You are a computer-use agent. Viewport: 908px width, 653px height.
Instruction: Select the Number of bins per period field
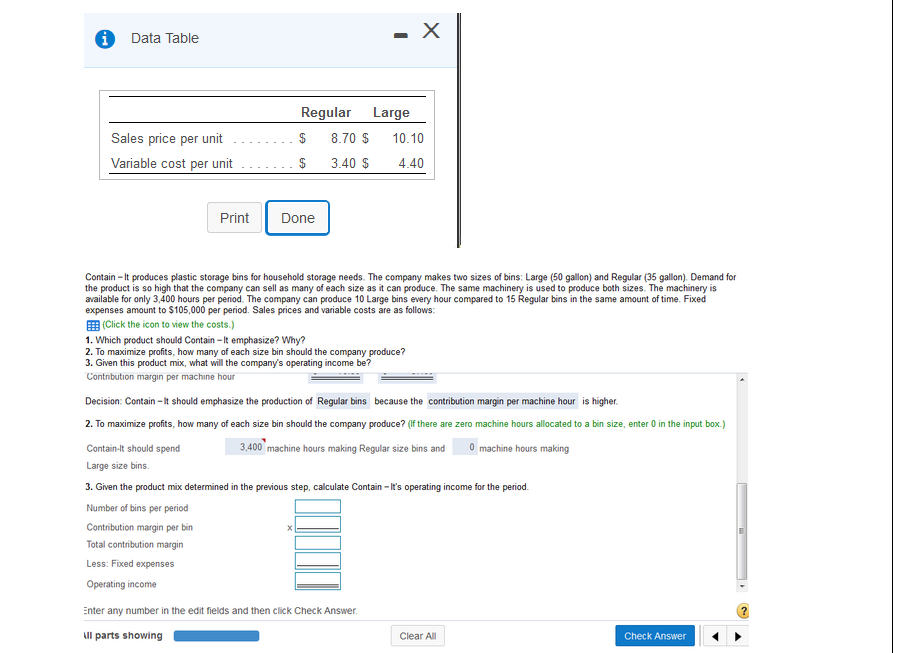point(317,506)
